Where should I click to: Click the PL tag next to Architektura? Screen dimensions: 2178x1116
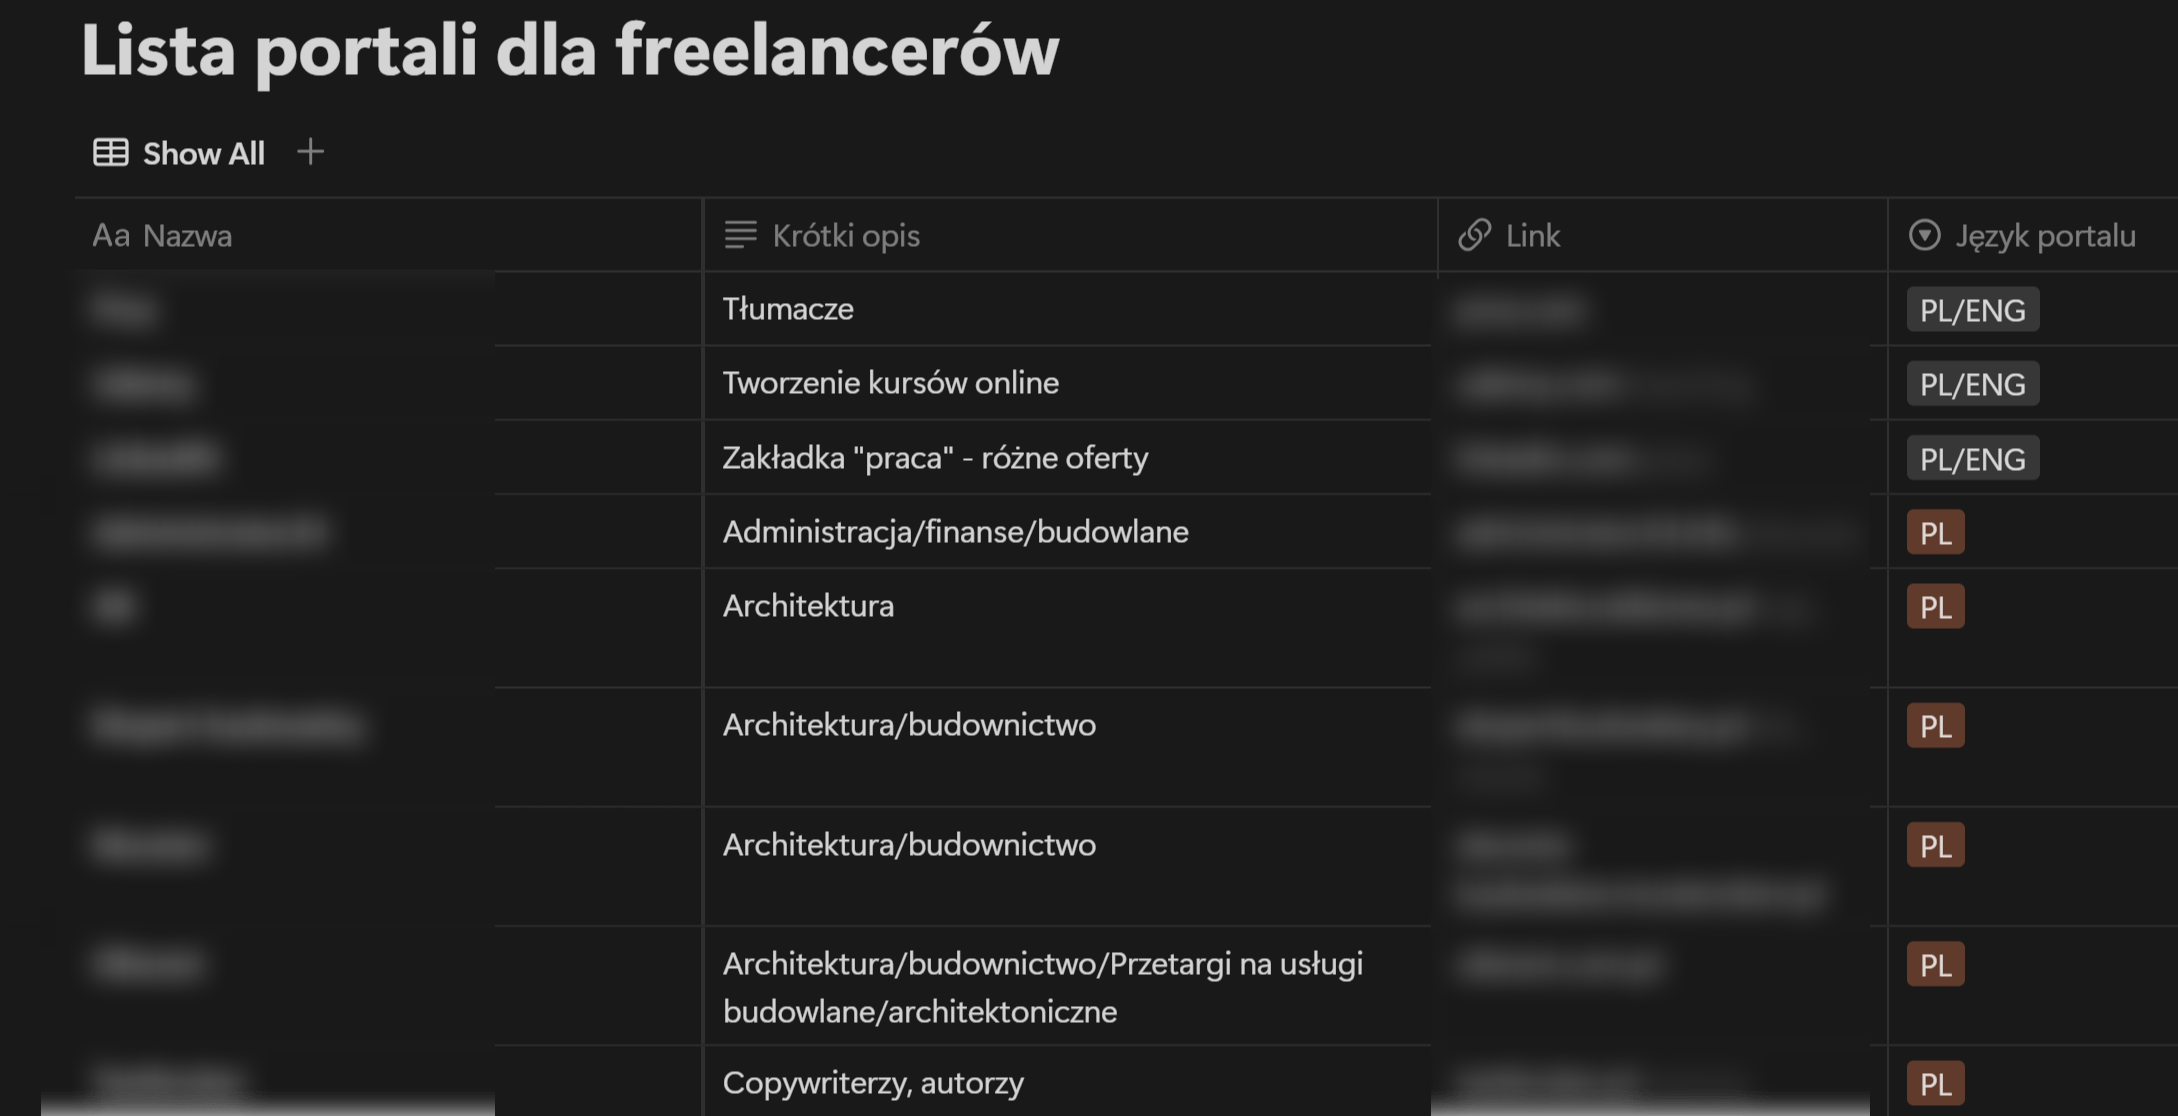[1936, 605]
